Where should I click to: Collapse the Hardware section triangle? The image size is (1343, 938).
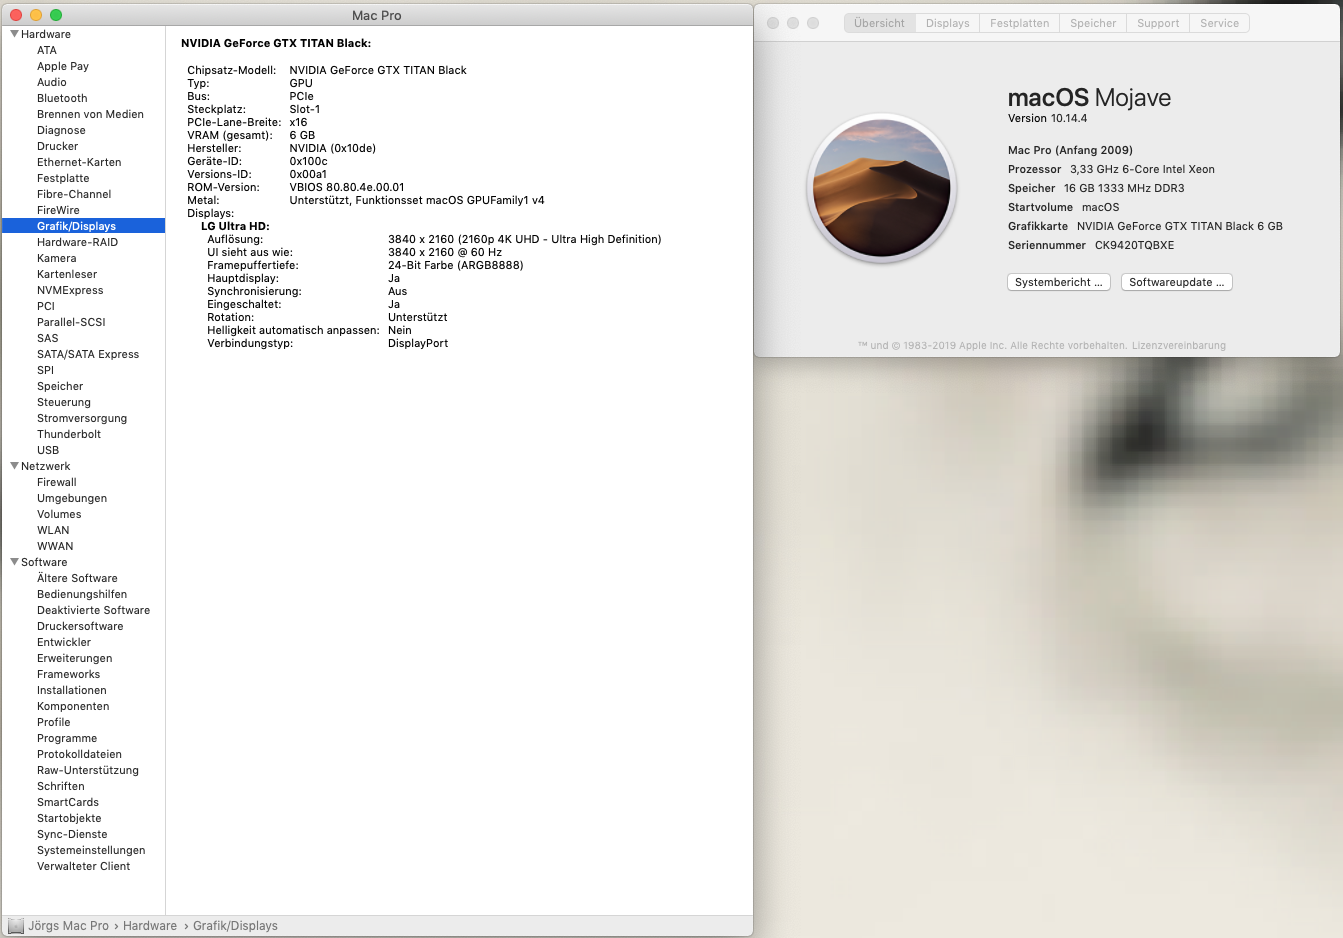point(14,34)
